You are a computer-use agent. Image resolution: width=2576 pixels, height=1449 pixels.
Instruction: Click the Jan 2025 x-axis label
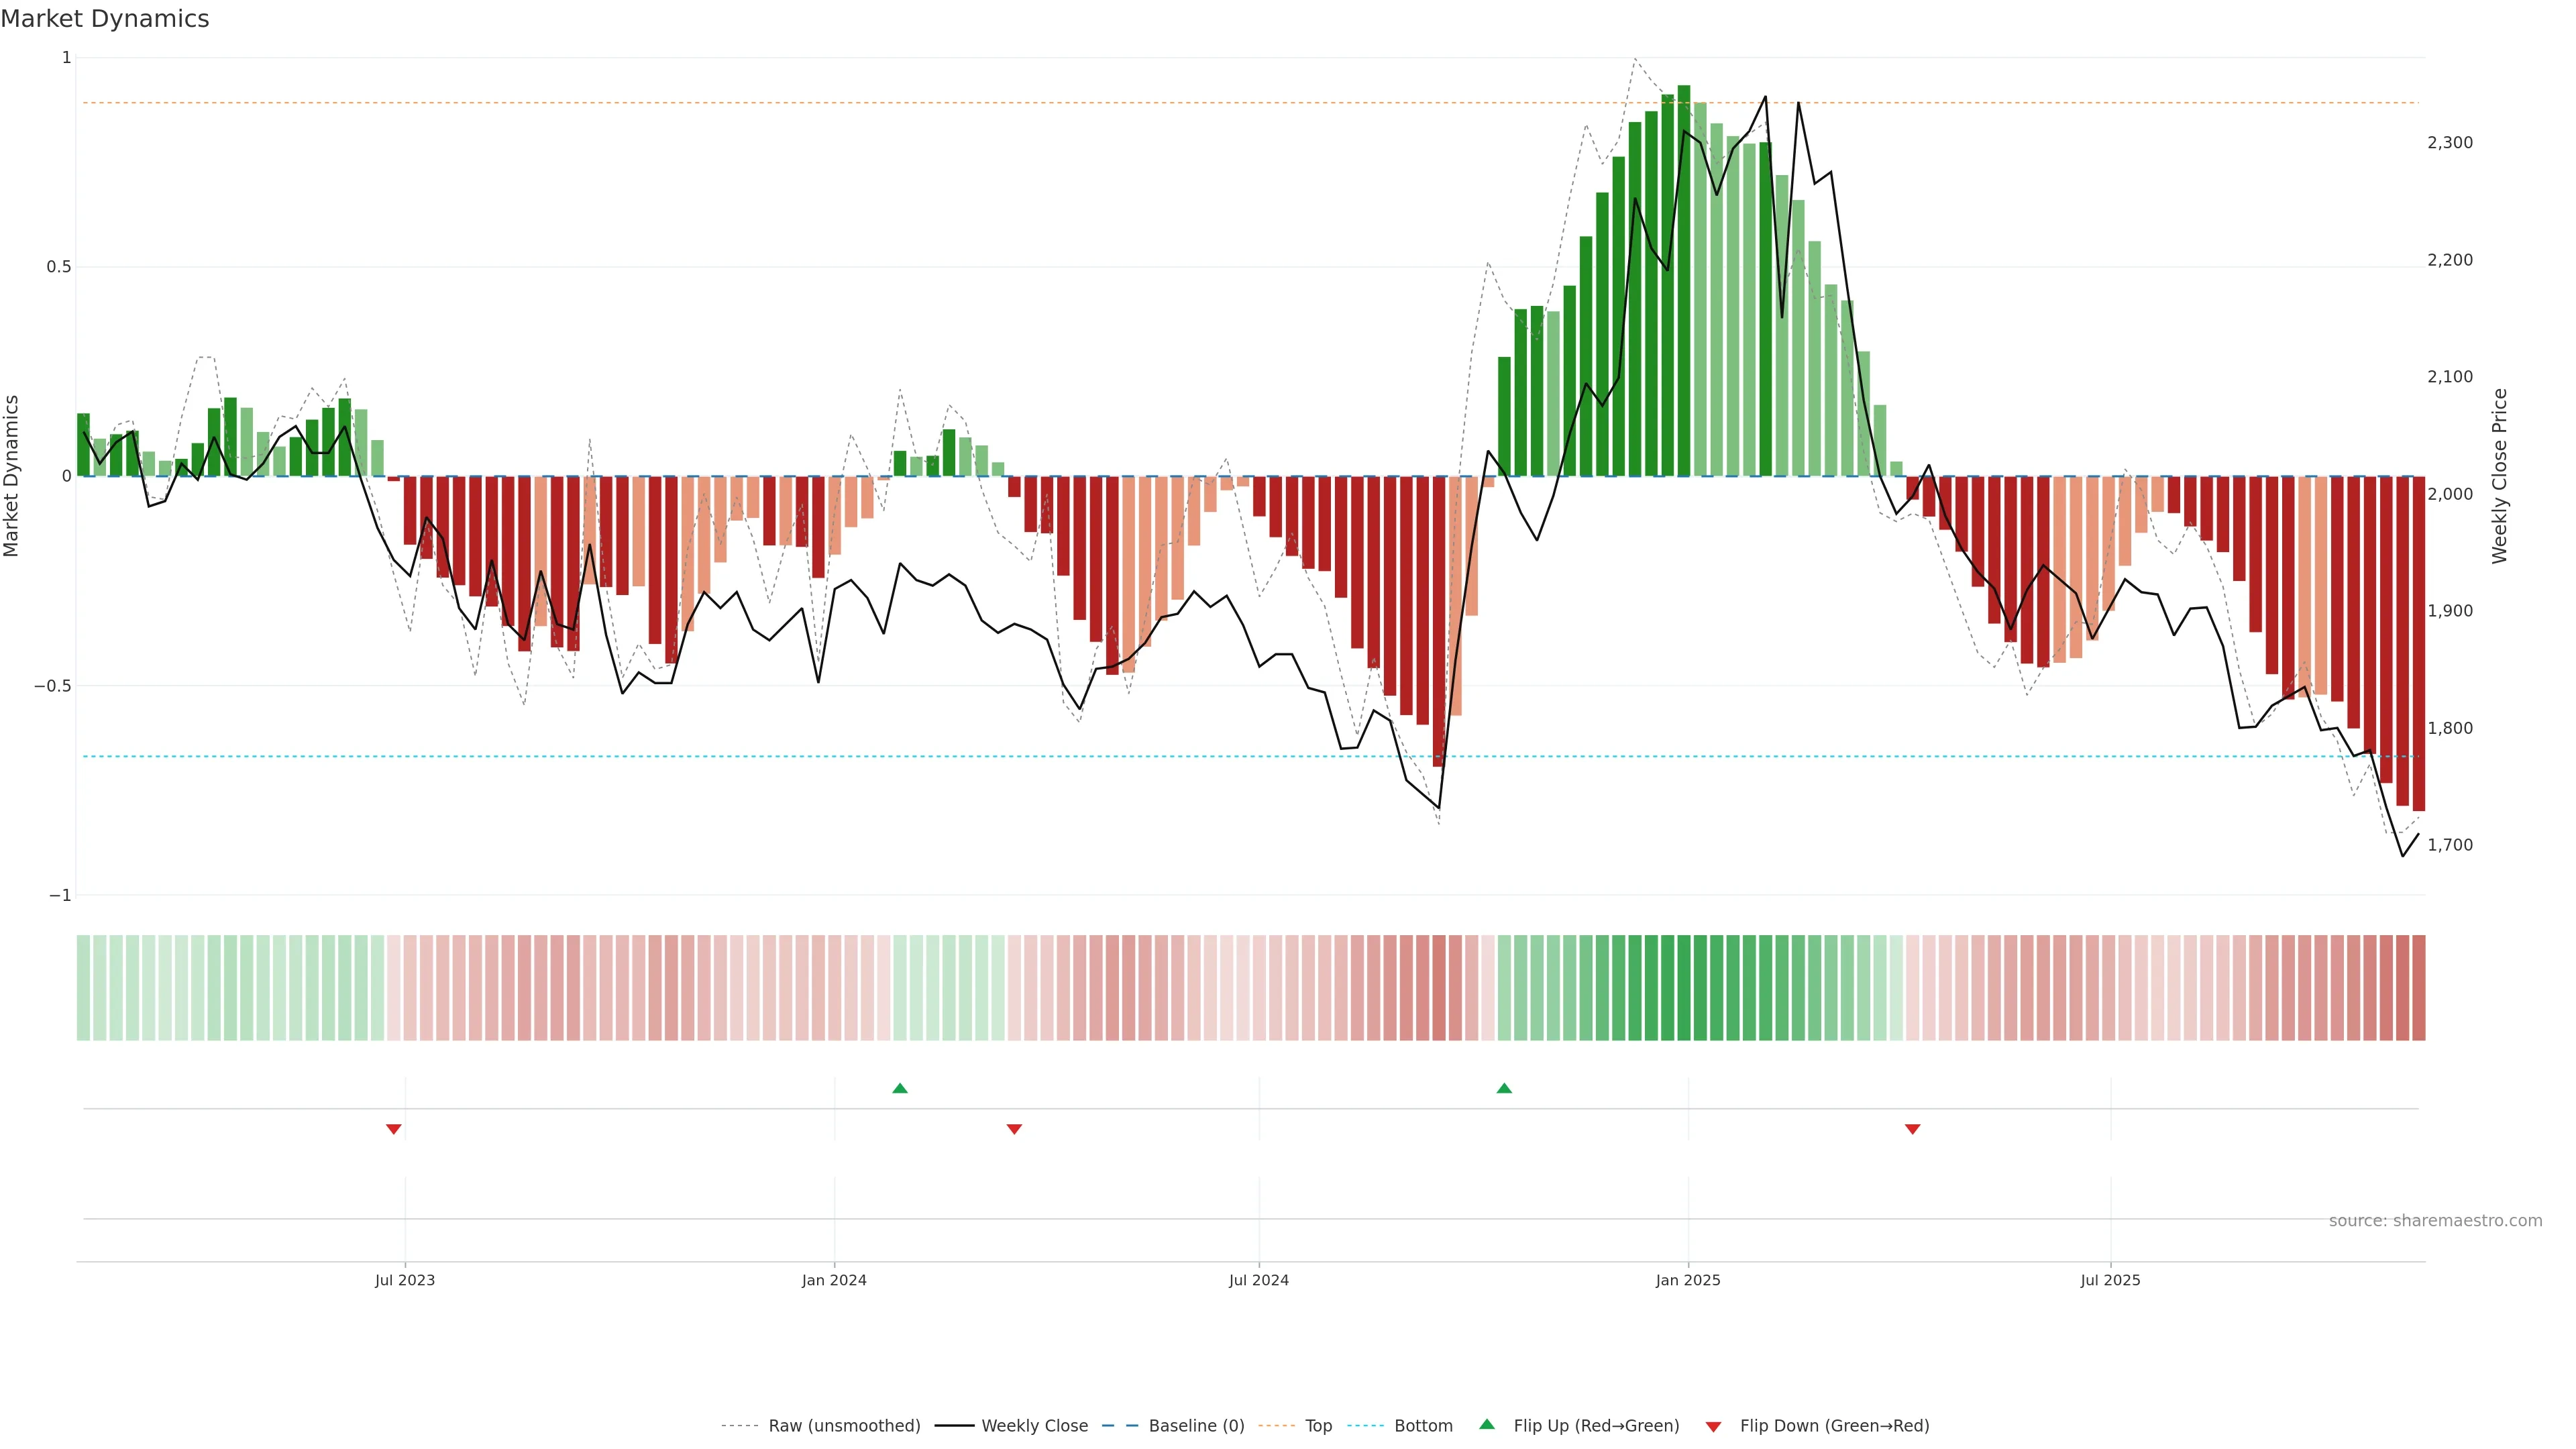coord(1688,1280)
